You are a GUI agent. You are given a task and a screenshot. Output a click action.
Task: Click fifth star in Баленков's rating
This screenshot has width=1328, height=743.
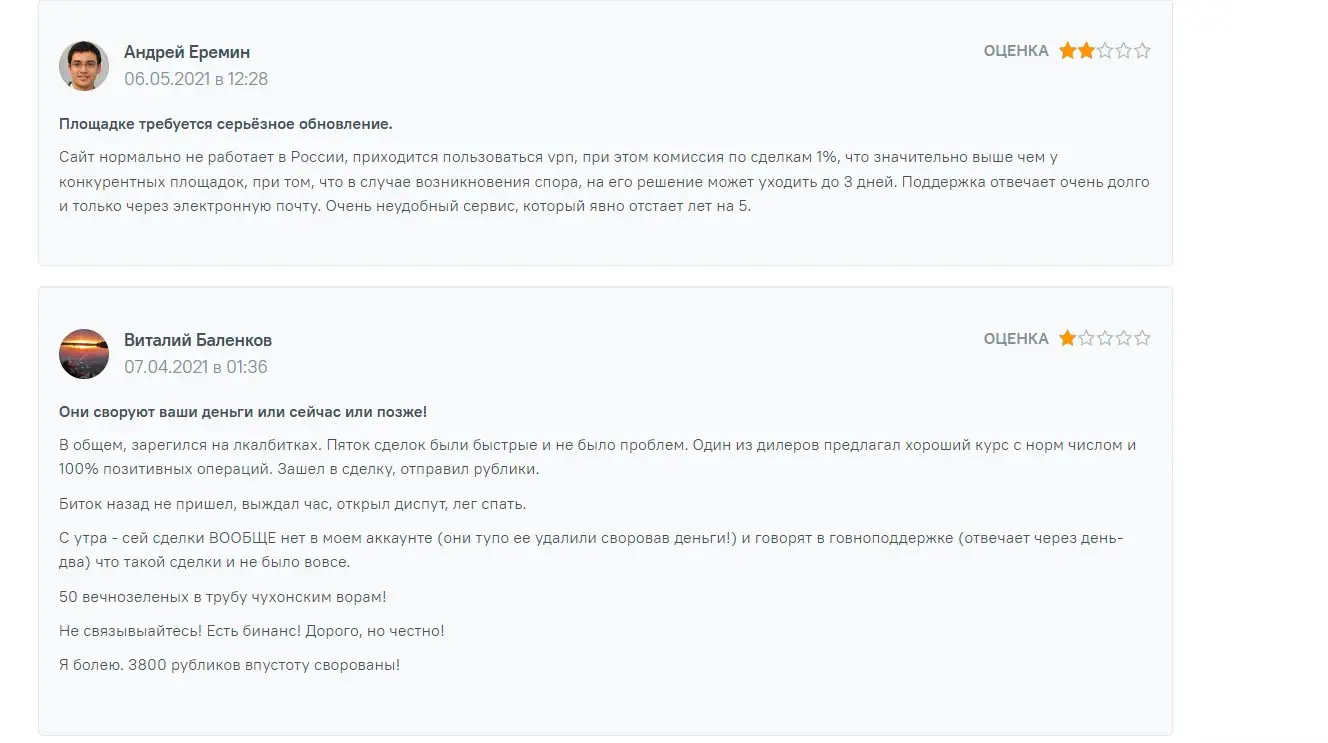(1142, 338)
